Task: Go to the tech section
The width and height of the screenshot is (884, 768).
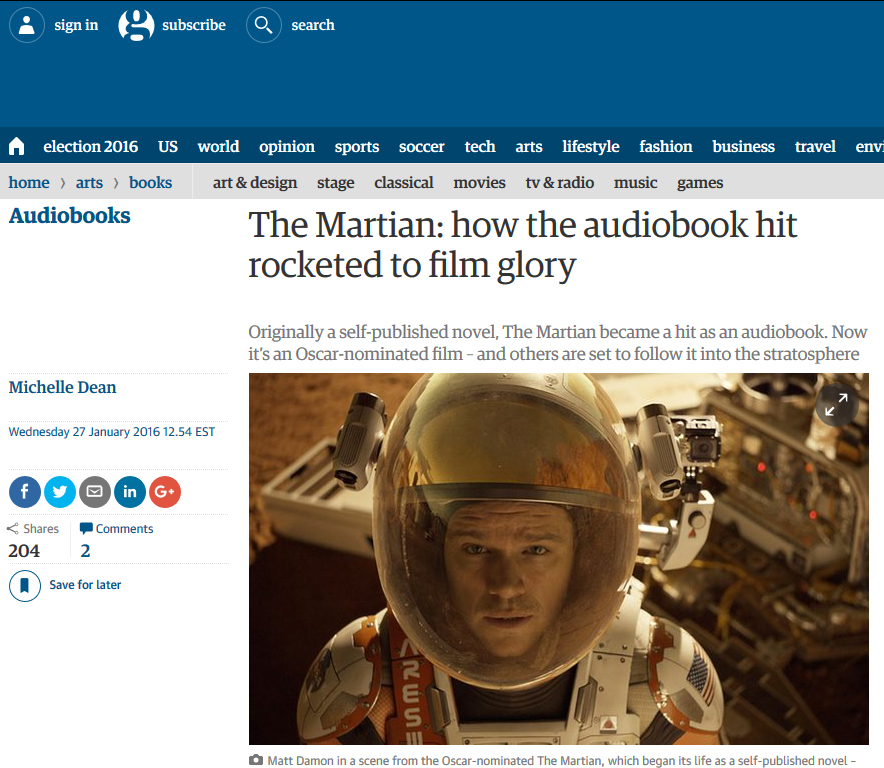Action: pyautogui.click(x=480, y=147)
